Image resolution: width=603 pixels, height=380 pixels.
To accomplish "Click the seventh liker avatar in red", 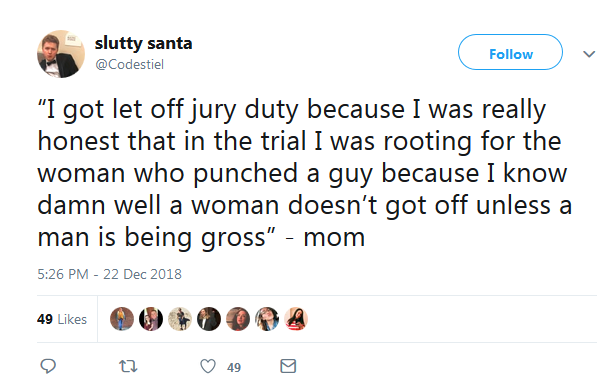I will click(296, 319).
